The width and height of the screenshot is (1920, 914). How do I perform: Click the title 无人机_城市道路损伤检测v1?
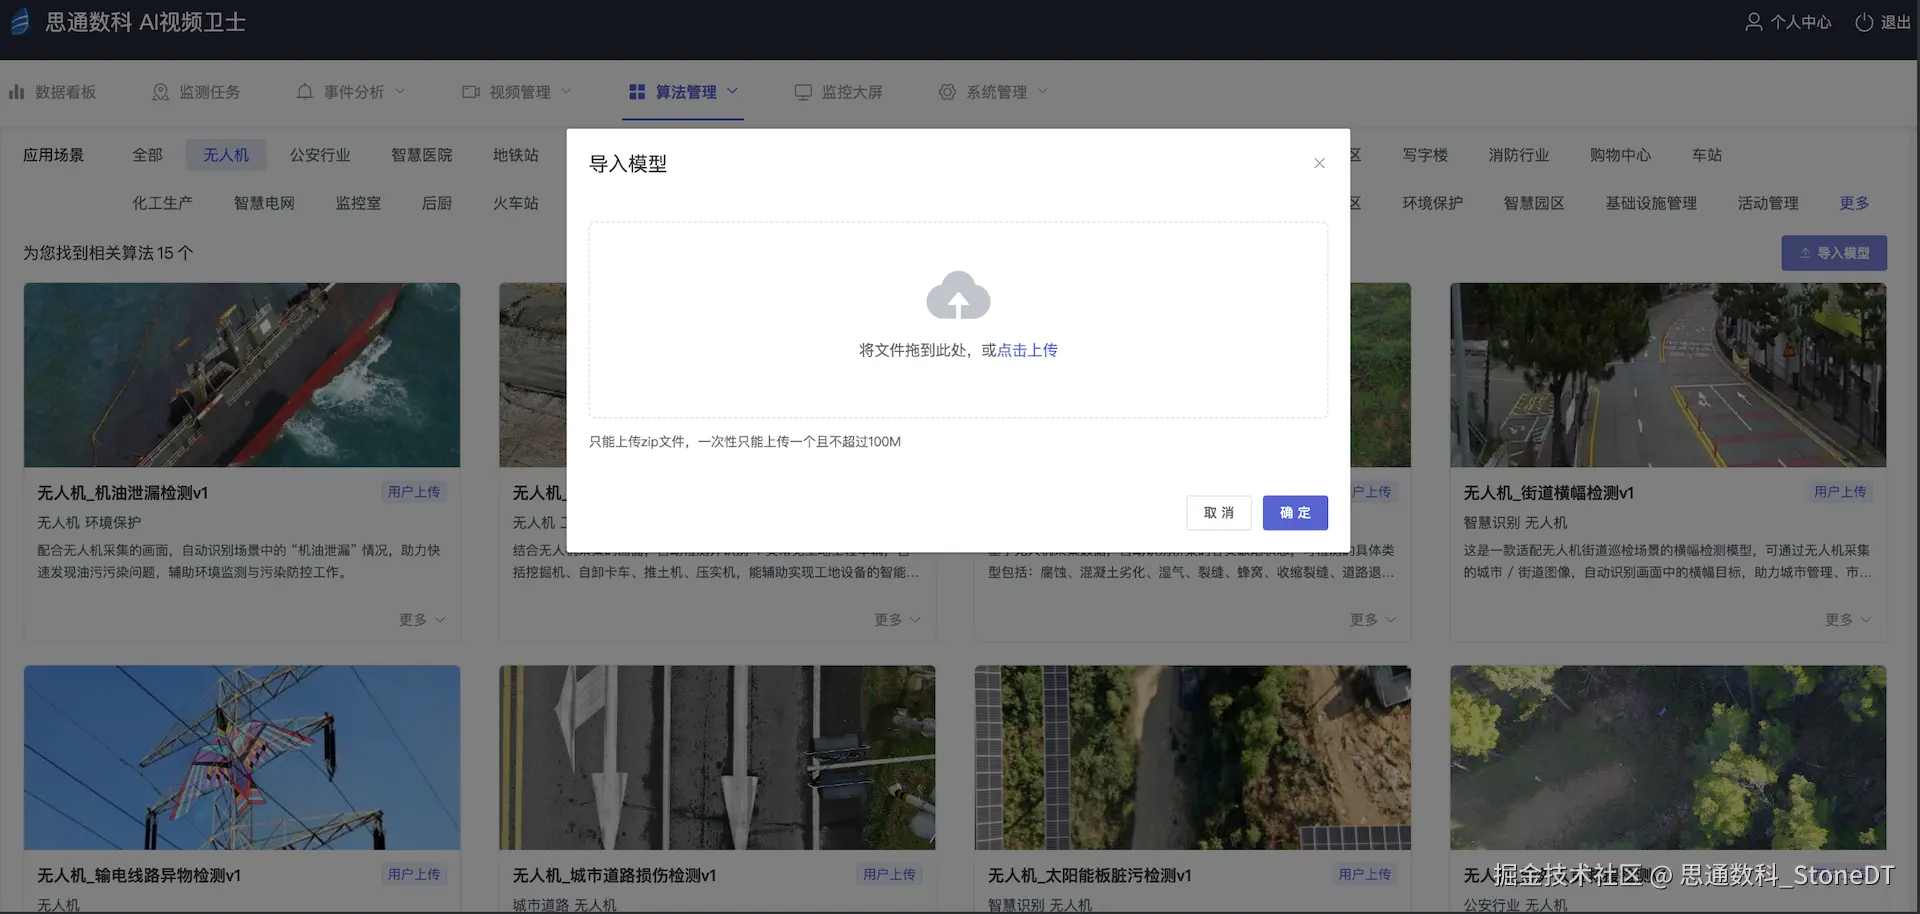click(615, 876)
